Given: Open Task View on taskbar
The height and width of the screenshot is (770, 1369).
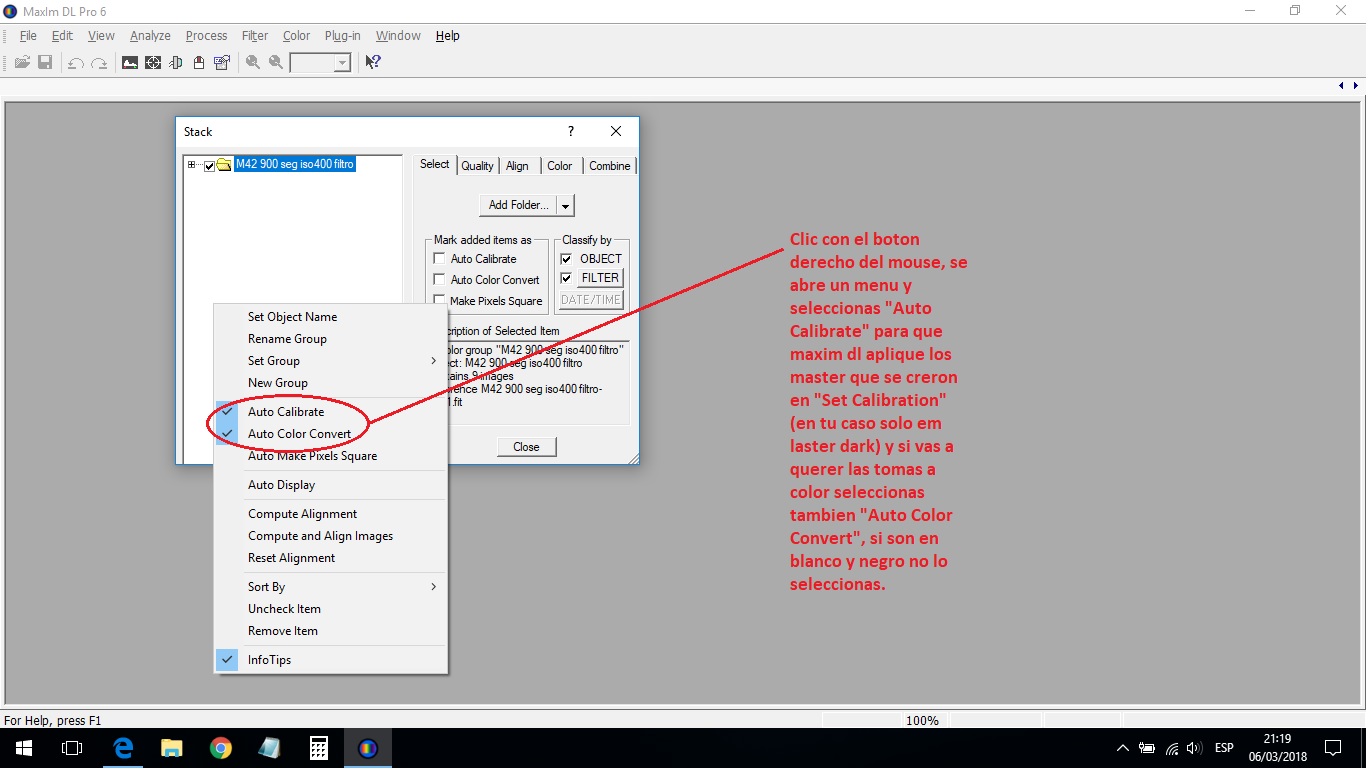Looking at the screenshot, I should [x=71, y=748].
